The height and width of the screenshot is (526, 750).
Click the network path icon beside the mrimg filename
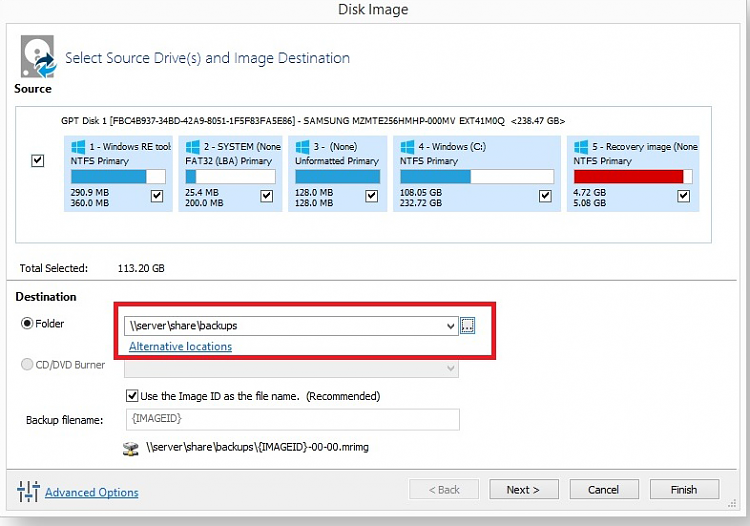click(131, 449)
